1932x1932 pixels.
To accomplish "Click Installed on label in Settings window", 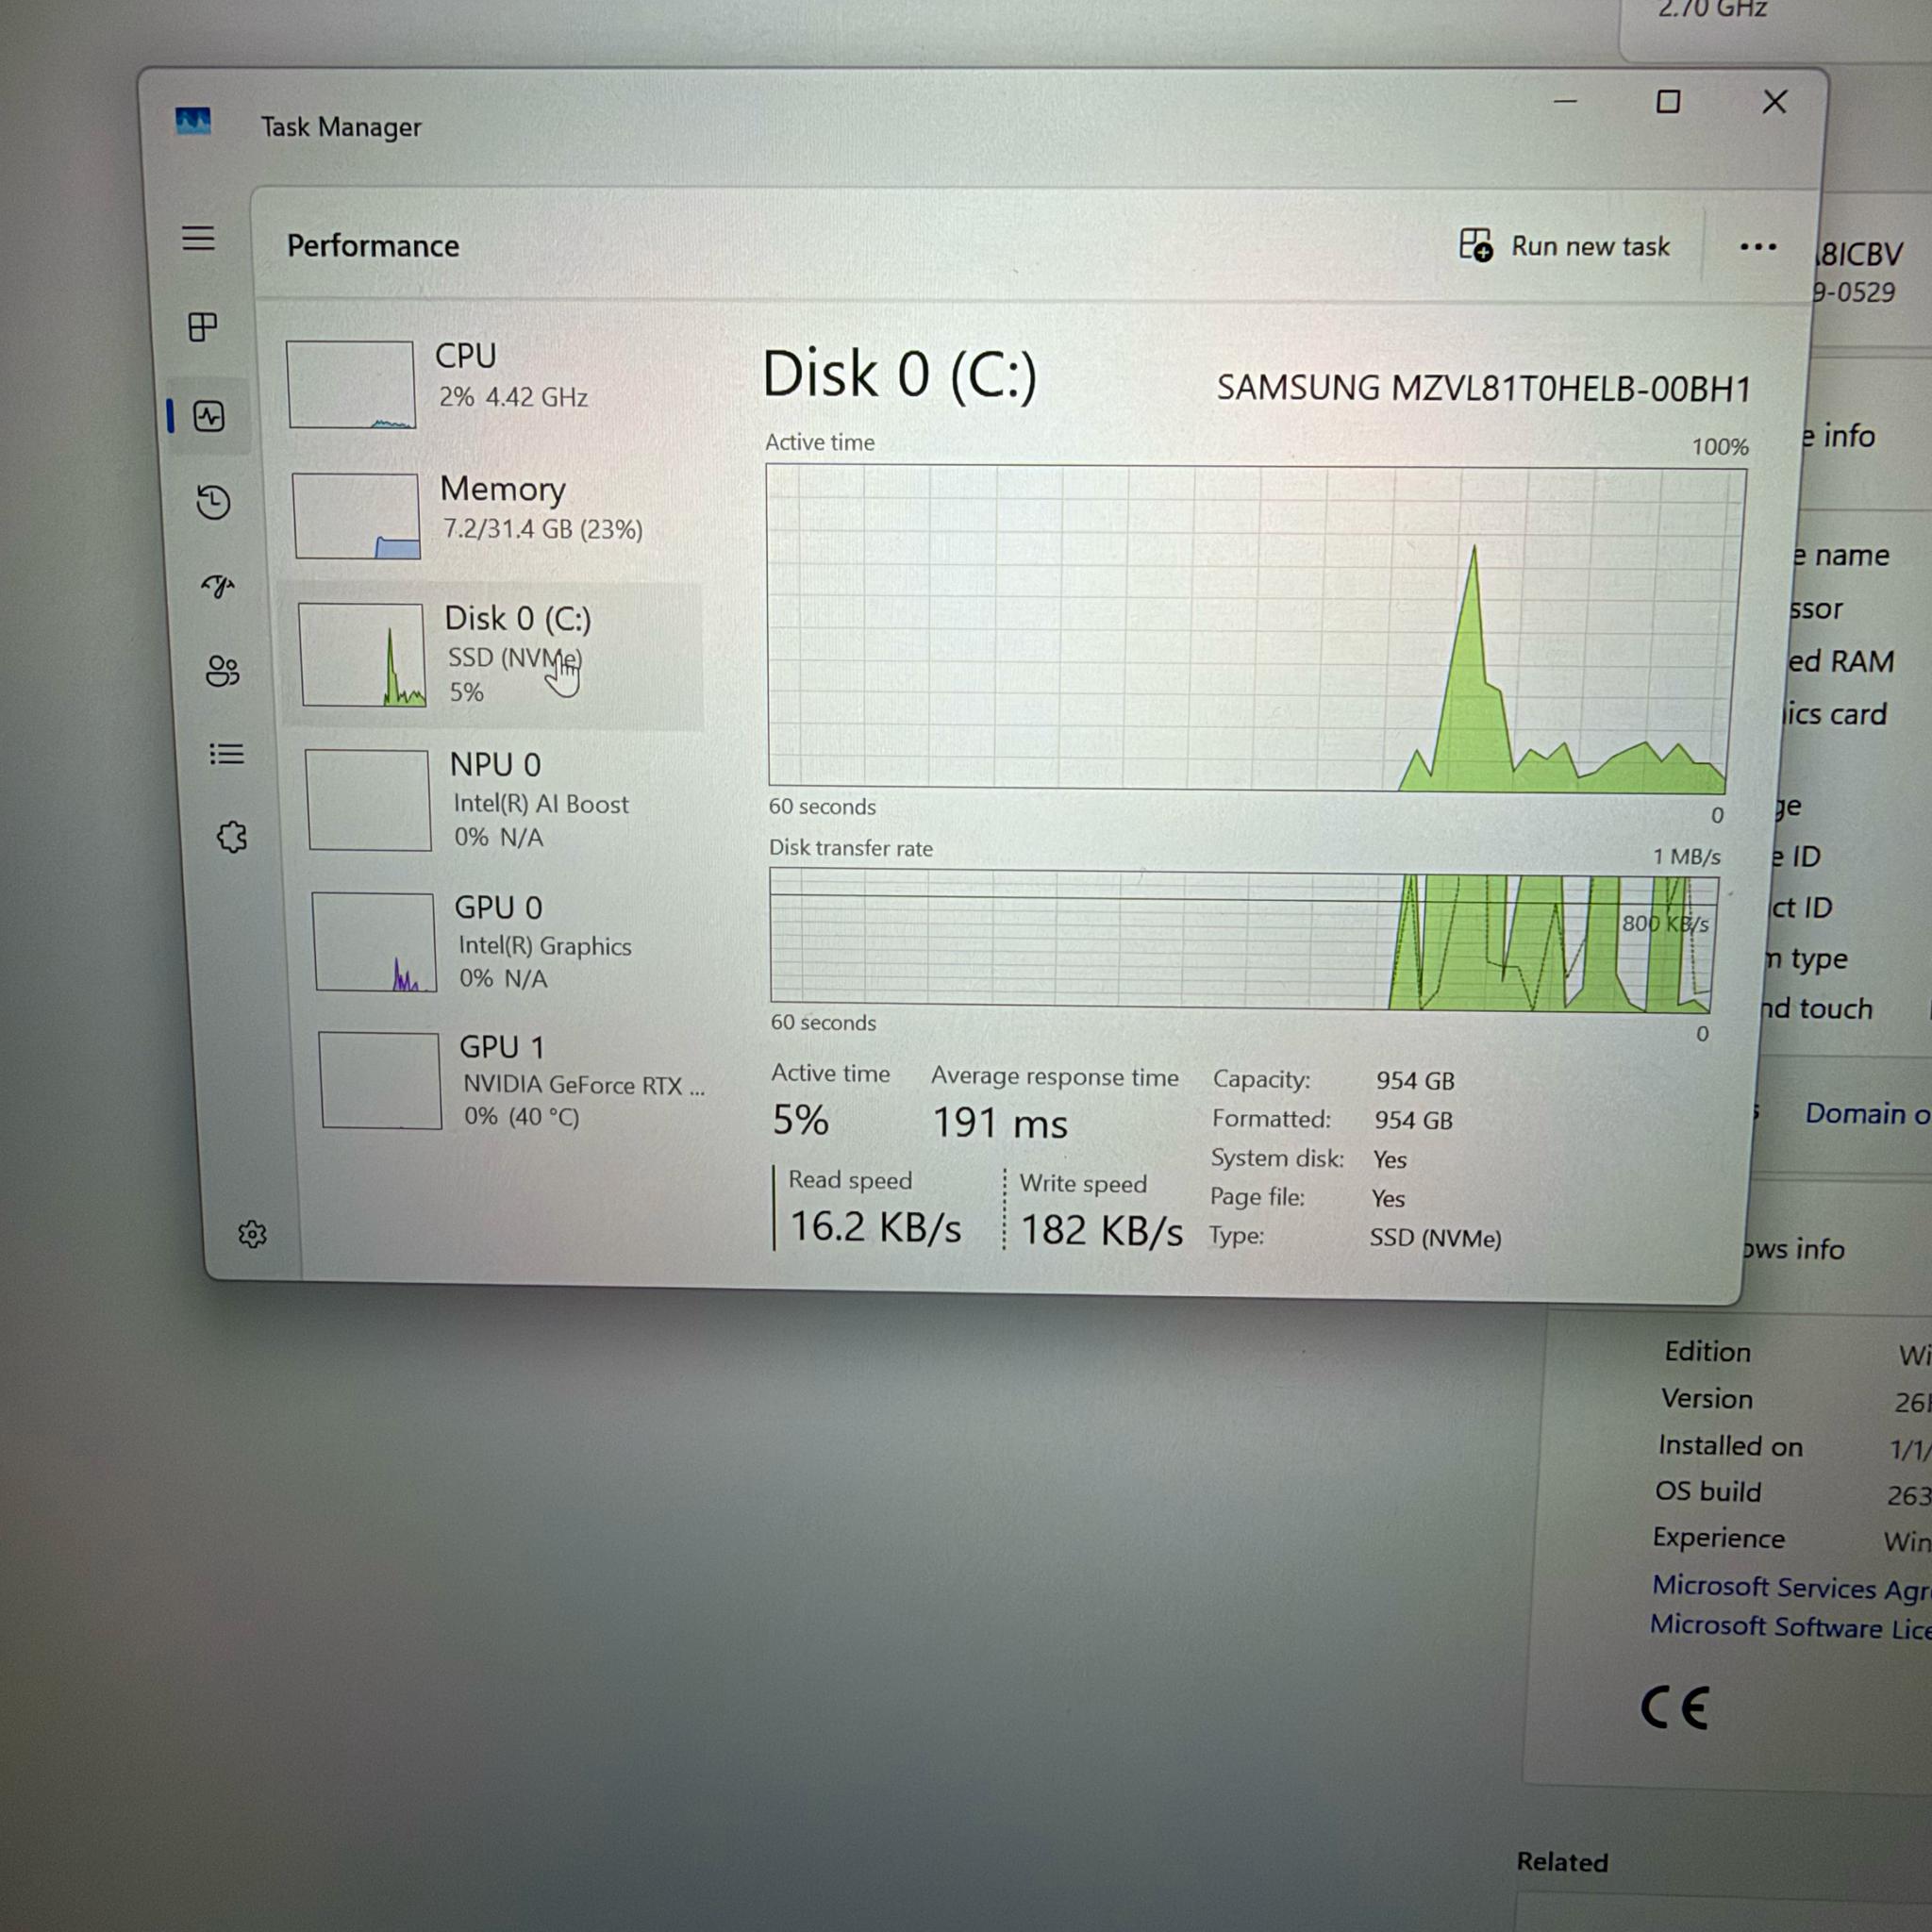I will tap(1730, 1446).
